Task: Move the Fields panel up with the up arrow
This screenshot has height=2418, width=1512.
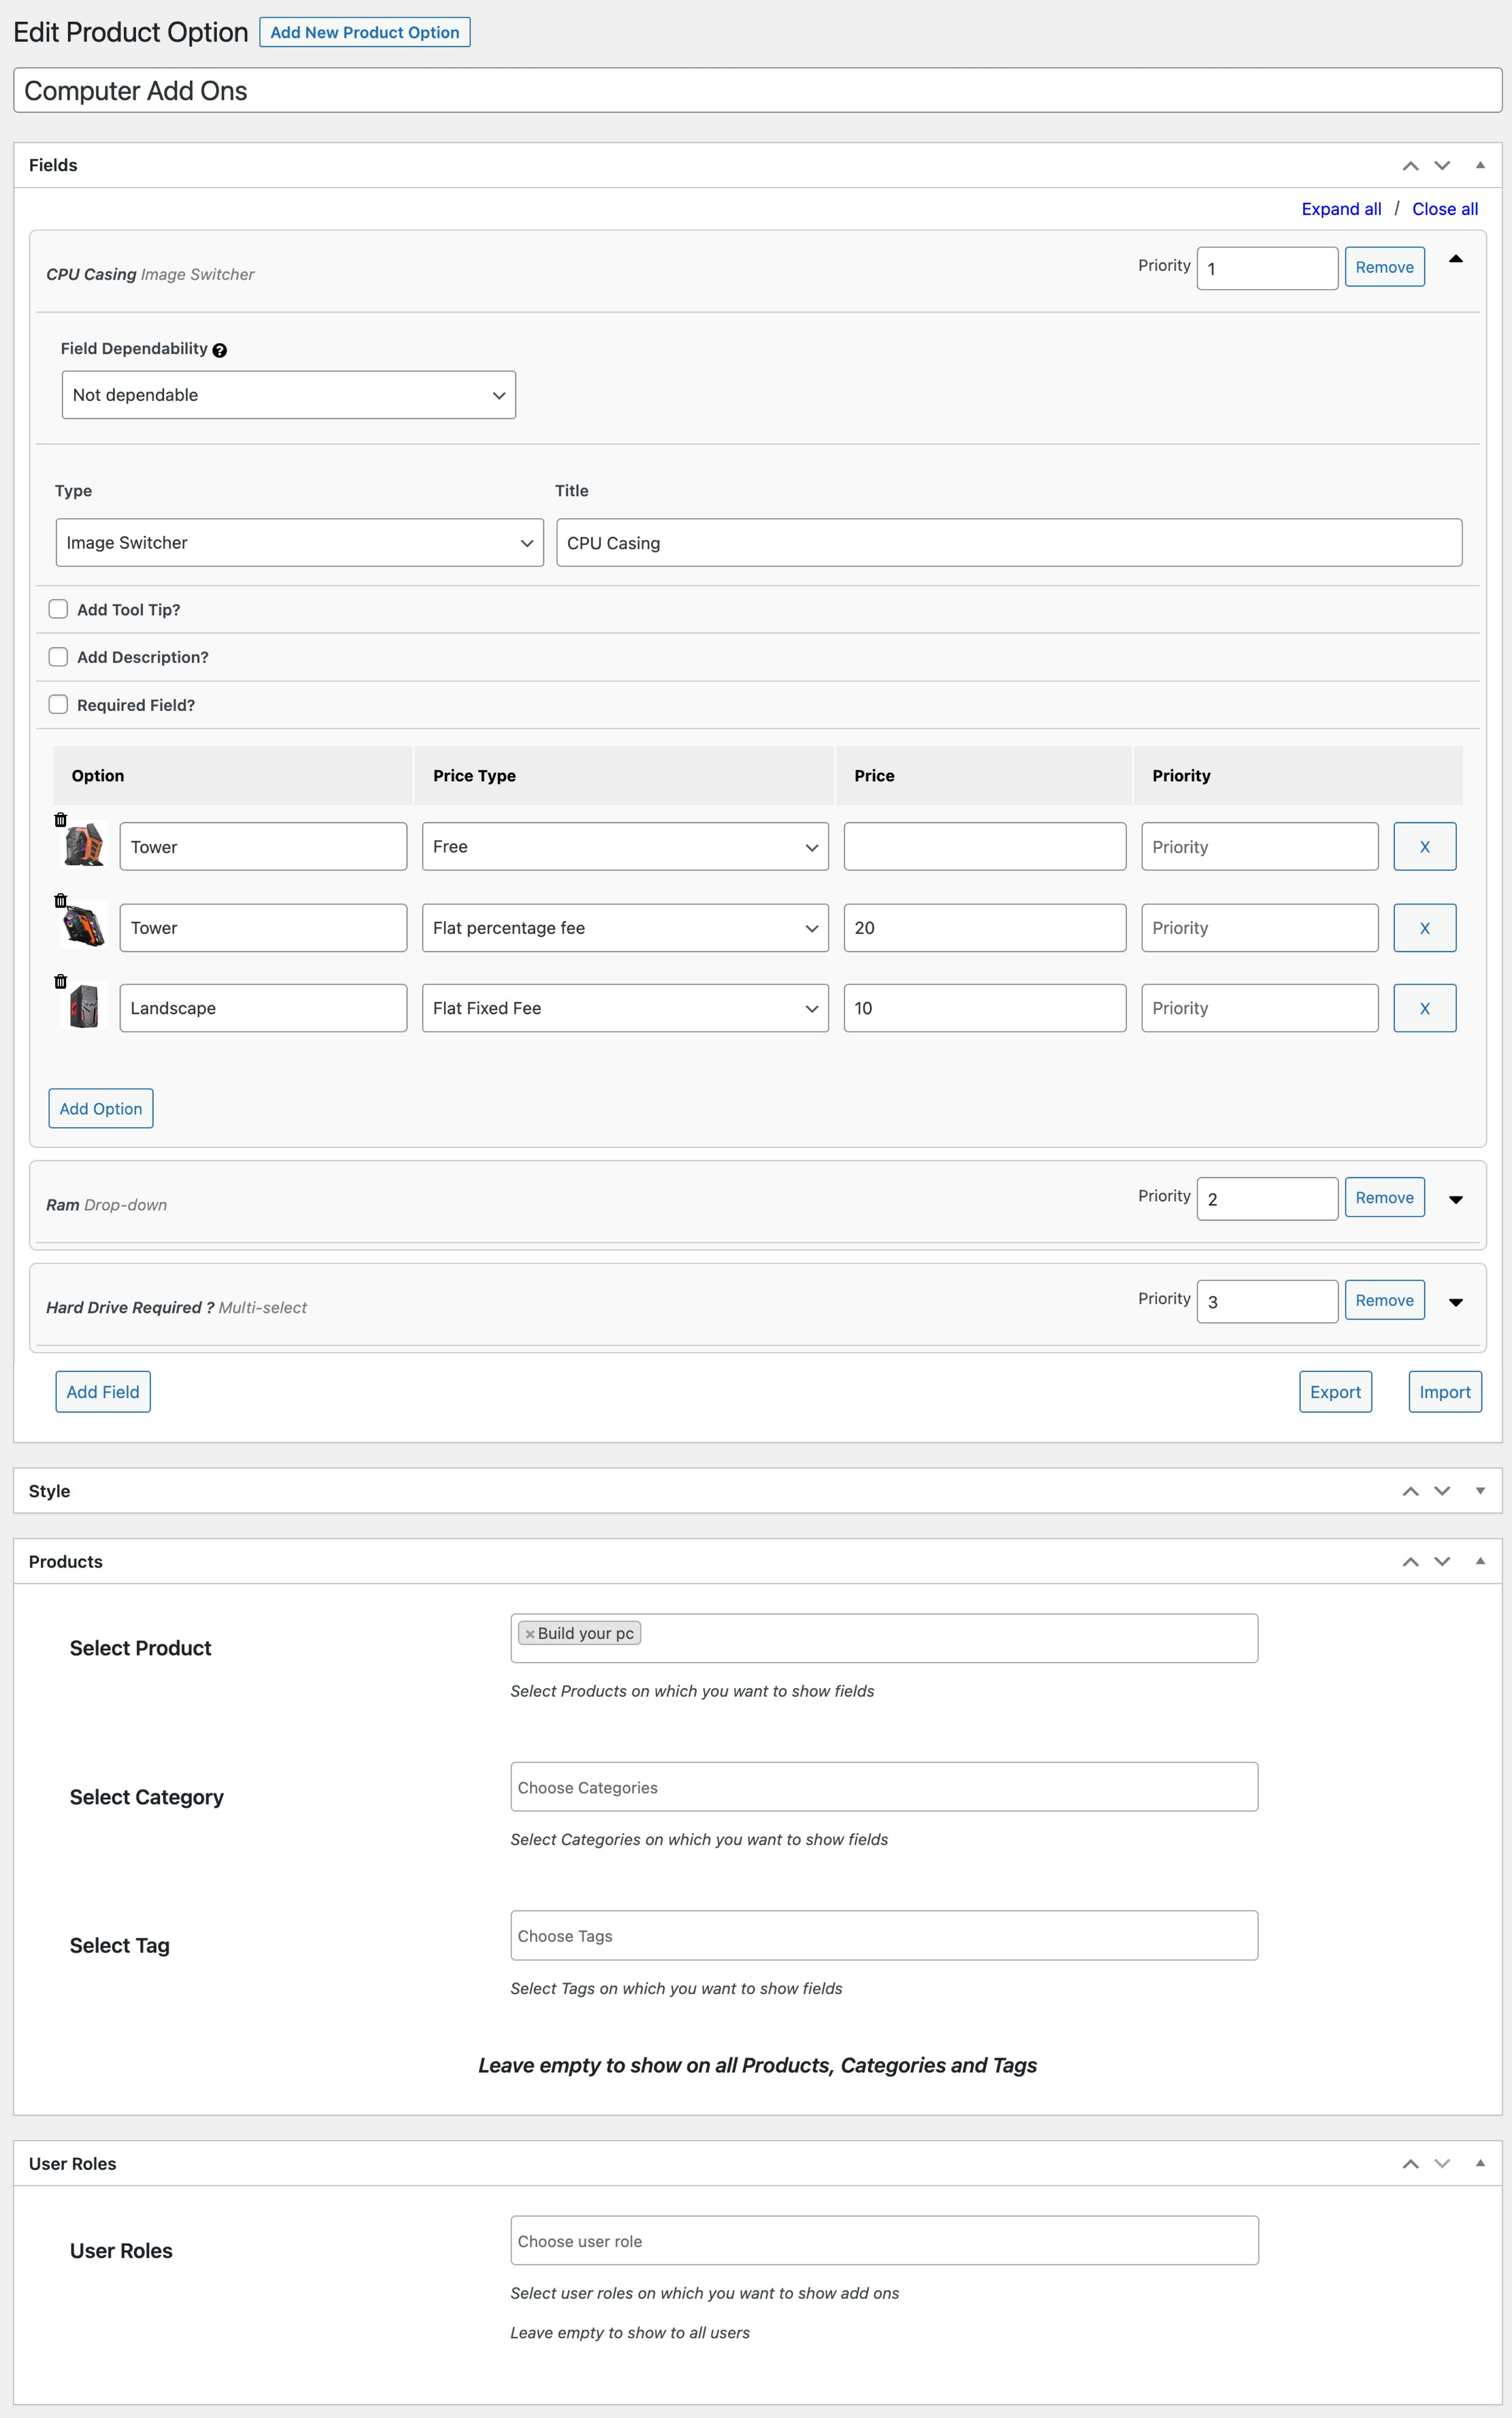Action: click(1411, 165)
